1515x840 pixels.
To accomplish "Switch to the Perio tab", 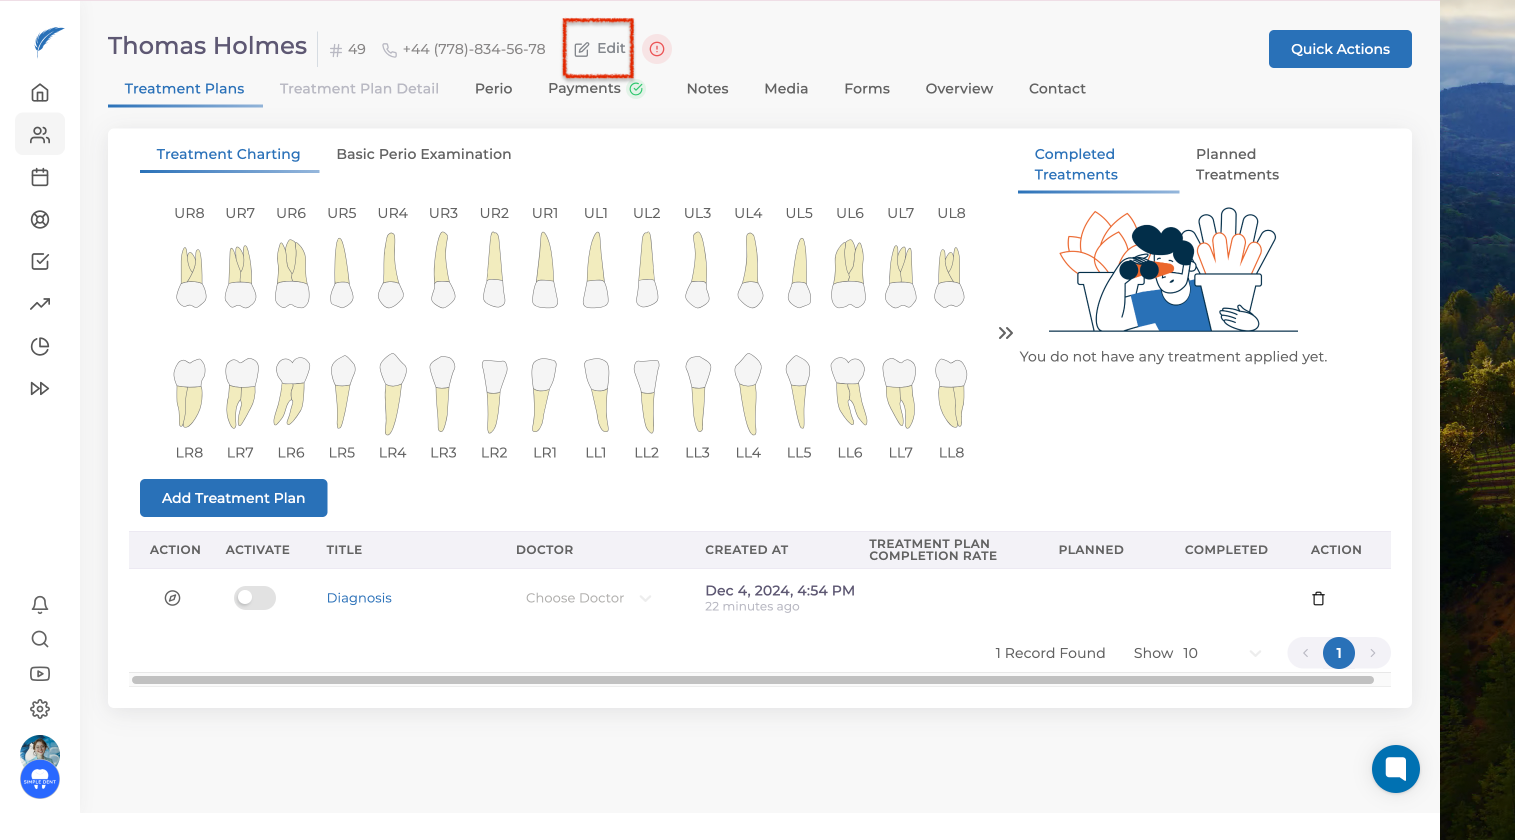I will [x=493, y=89].
